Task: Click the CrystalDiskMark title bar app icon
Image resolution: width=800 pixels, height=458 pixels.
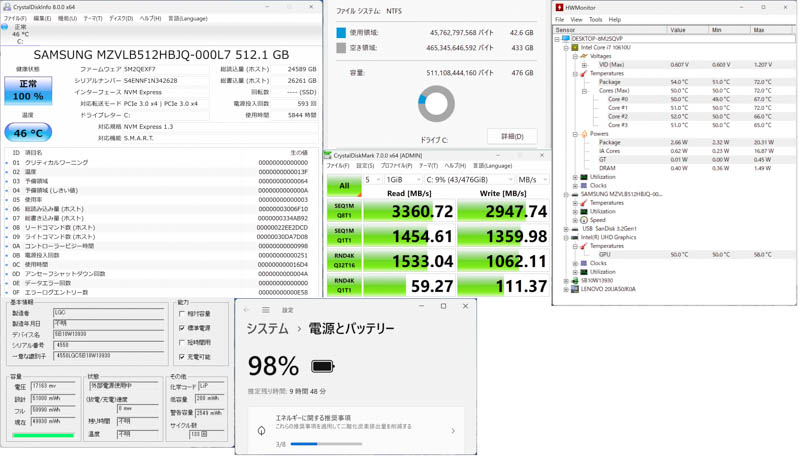Action: click(x=328, y=155)
